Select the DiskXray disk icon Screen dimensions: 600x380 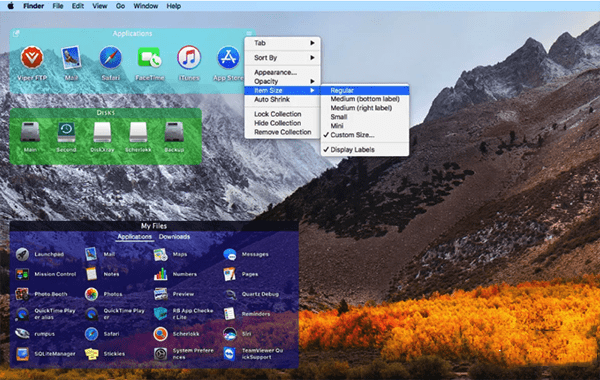(102, 132)
